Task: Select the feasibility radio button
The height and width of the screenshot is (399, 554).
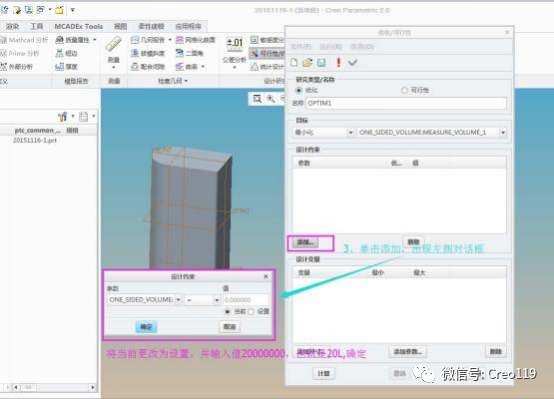Action: [x=404, y=90]
